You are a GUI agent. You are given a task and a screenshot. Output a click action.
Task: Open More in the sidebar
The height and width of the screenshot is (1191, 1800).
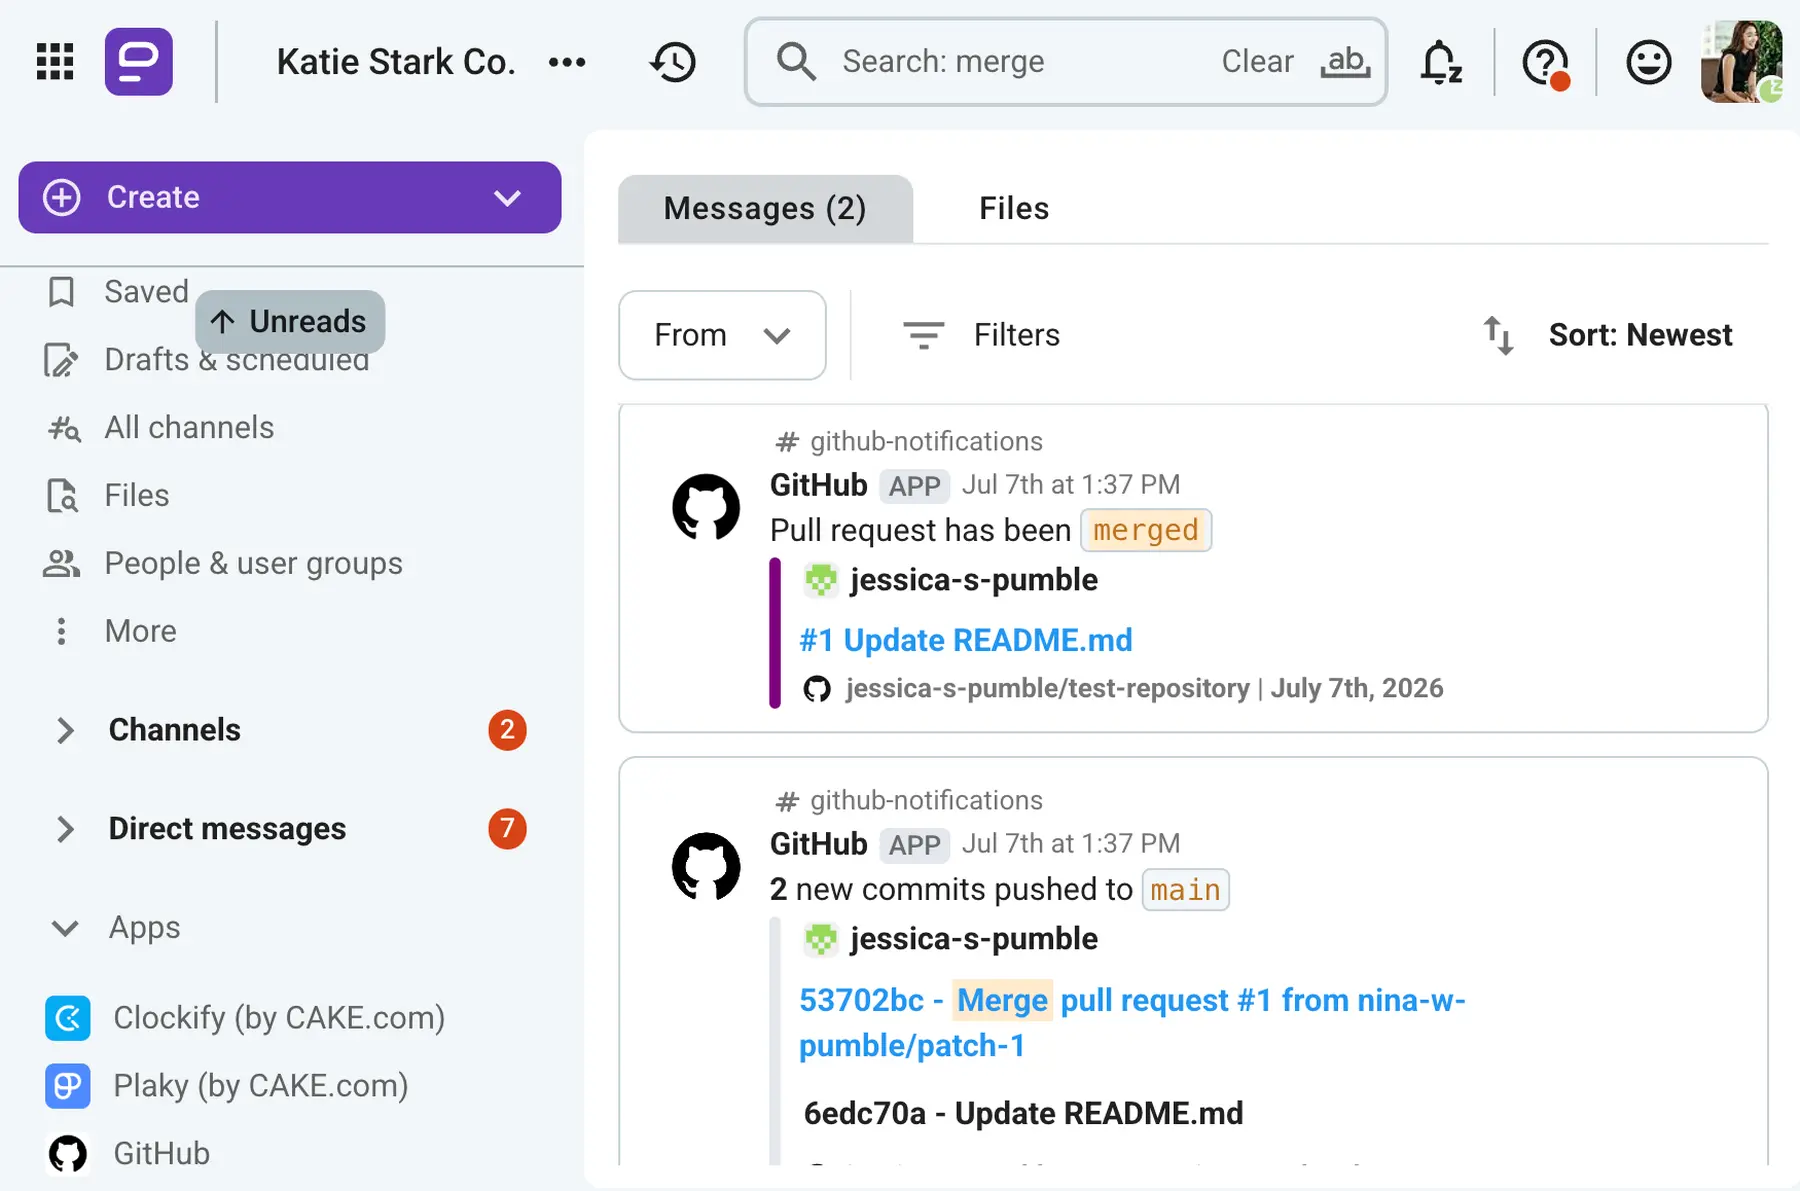point(140,631)
